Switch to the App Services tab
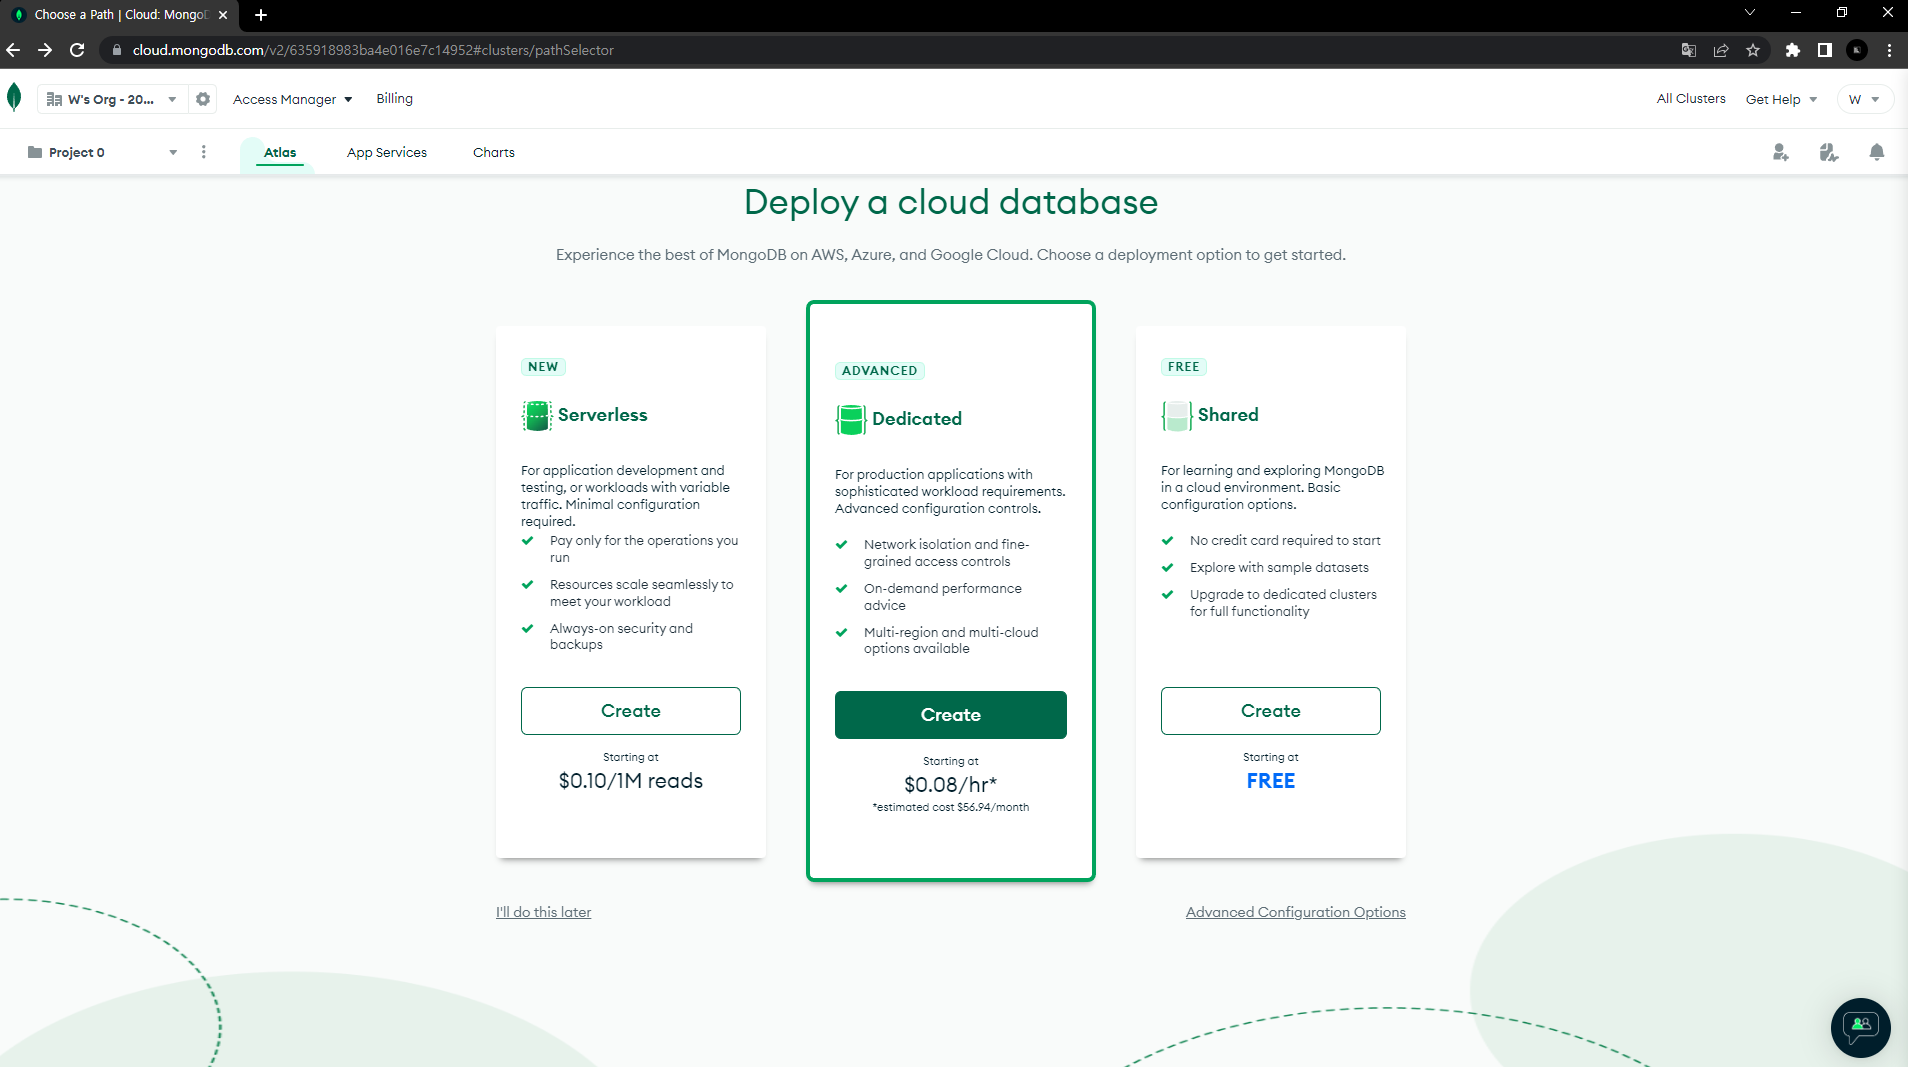 point(387,152)
